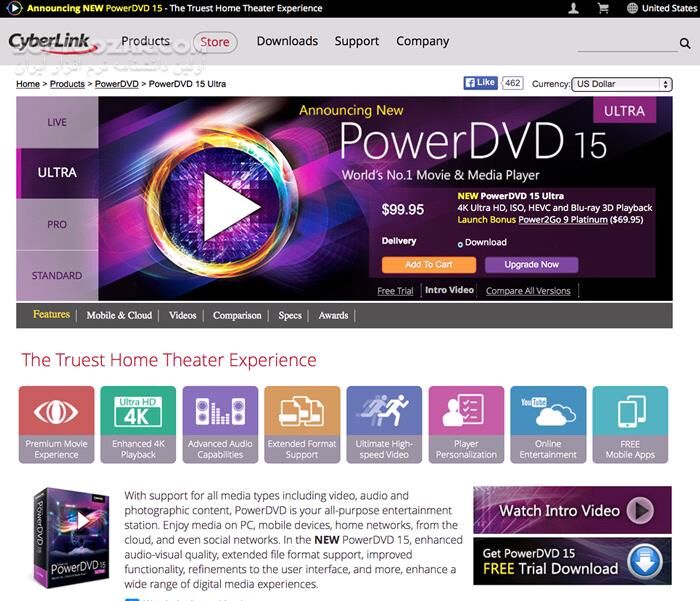Go to Products breadcrumb link
The image size is (700, 601).
tap(67, 84)
